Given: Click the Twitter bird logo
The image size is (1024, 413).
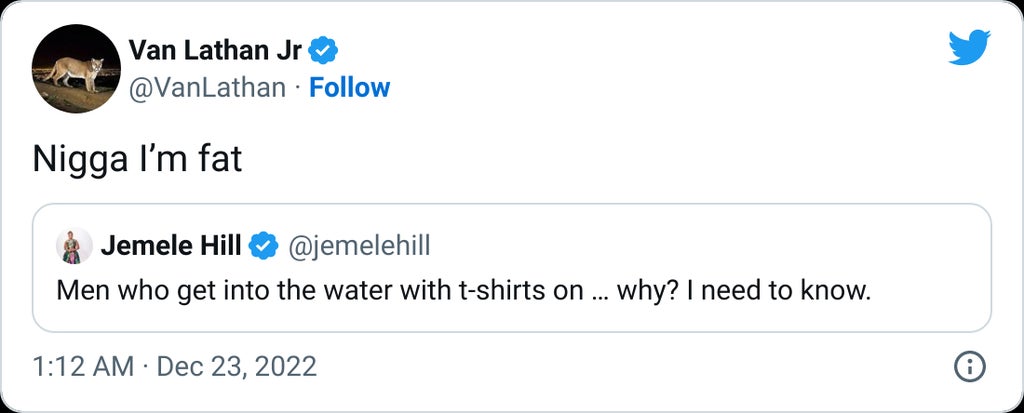Looking at the screenshot, I should 968,47.
